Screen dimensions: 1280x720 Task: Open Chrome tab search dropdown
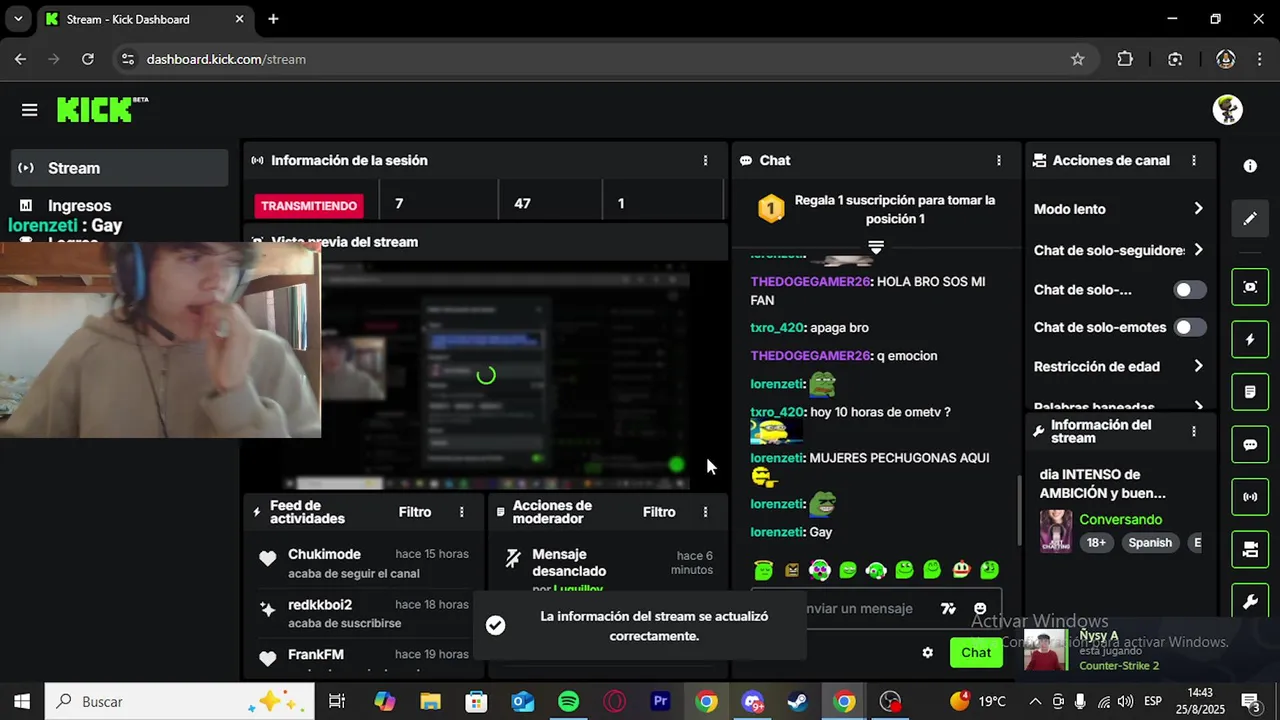pyautogui.click(x=18, y=19)
